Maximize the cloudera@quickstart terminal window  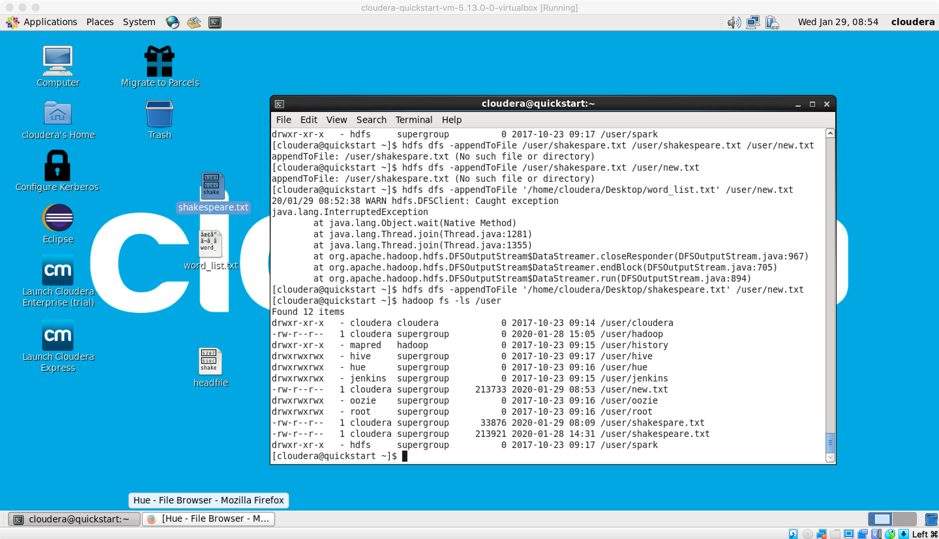812,104
